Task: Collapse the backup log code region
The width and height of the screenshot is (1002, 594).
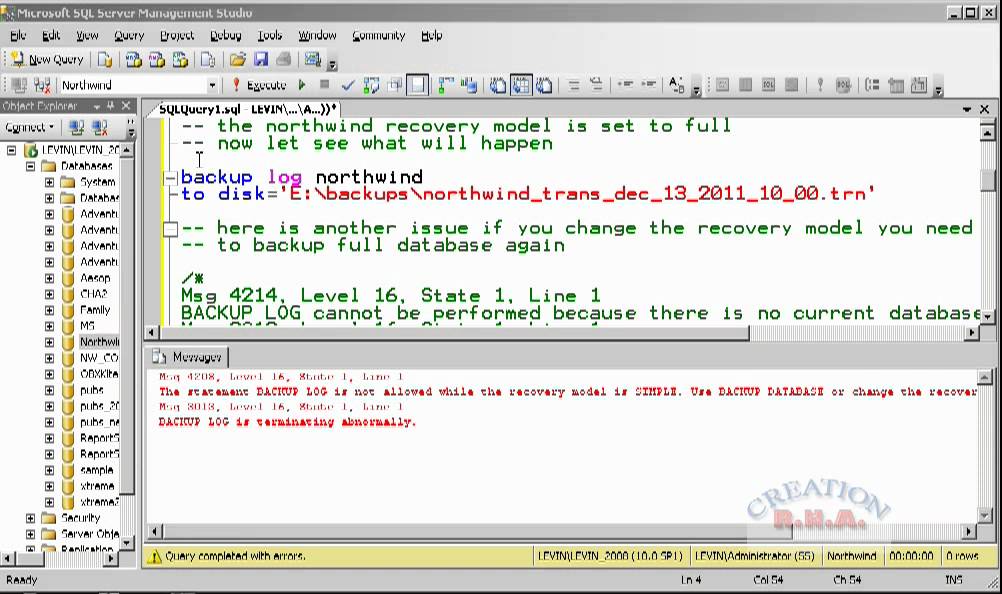Action: click(170, 177)
